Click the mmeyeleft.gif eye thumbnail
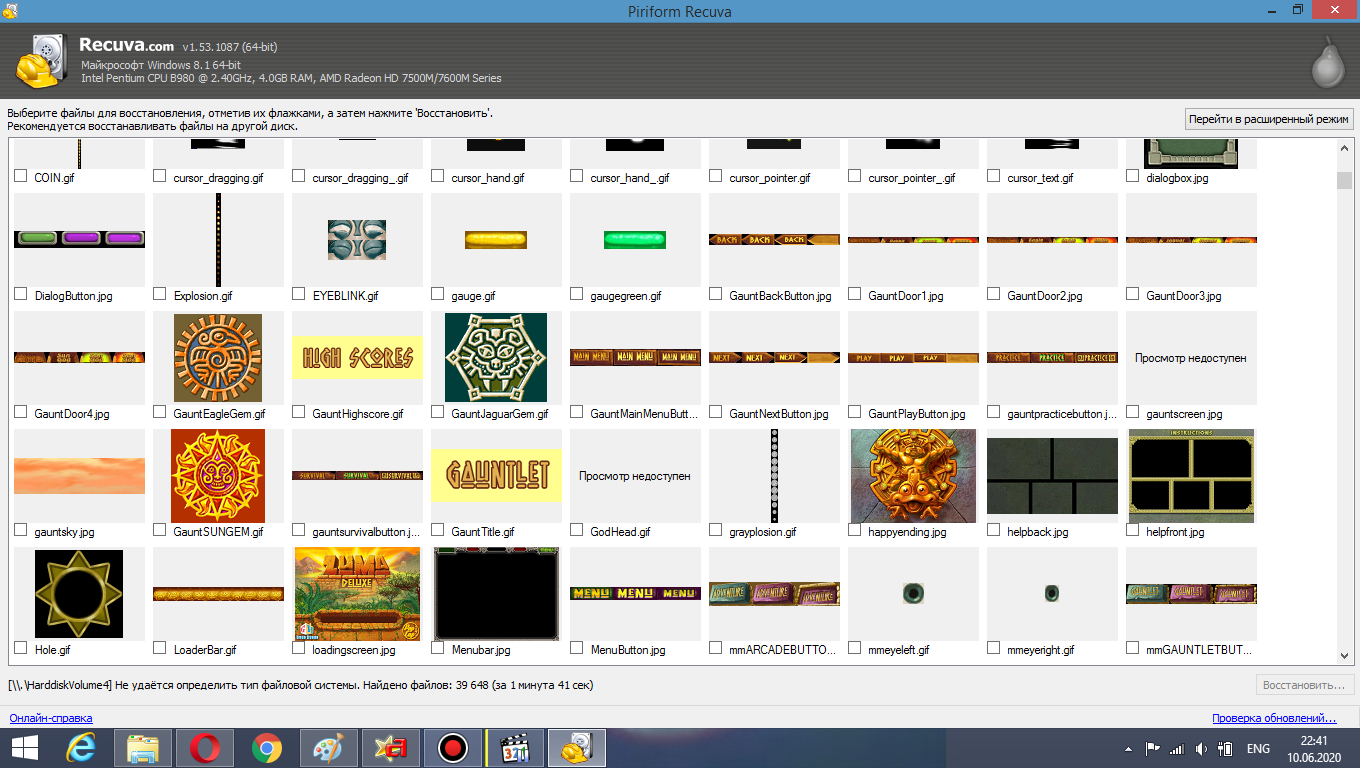1360x768 pixels. [913, 594]
